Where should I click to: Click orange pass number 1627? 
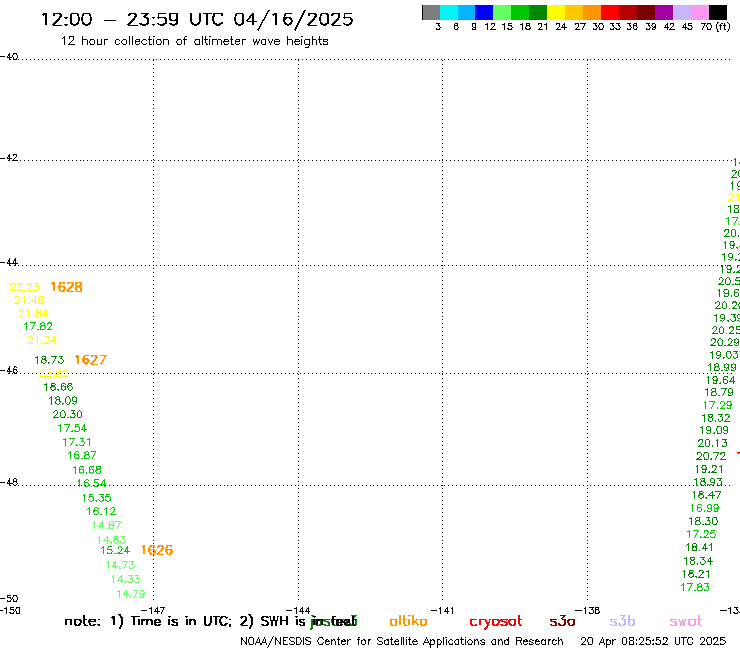[x=91, y=360]
